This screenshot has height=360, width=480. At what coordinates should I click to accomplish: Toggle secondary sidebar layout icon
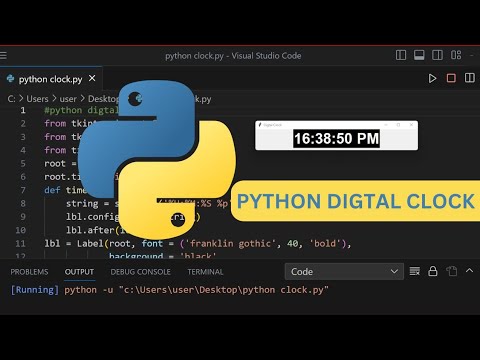click(437, 55)
